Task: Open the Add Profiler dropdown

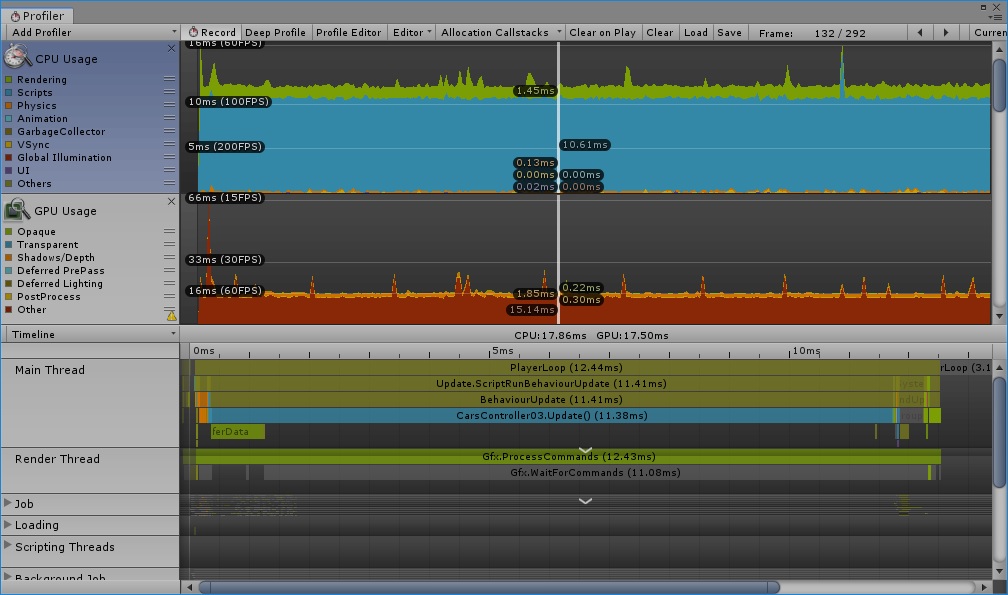Action: [90, 32]
